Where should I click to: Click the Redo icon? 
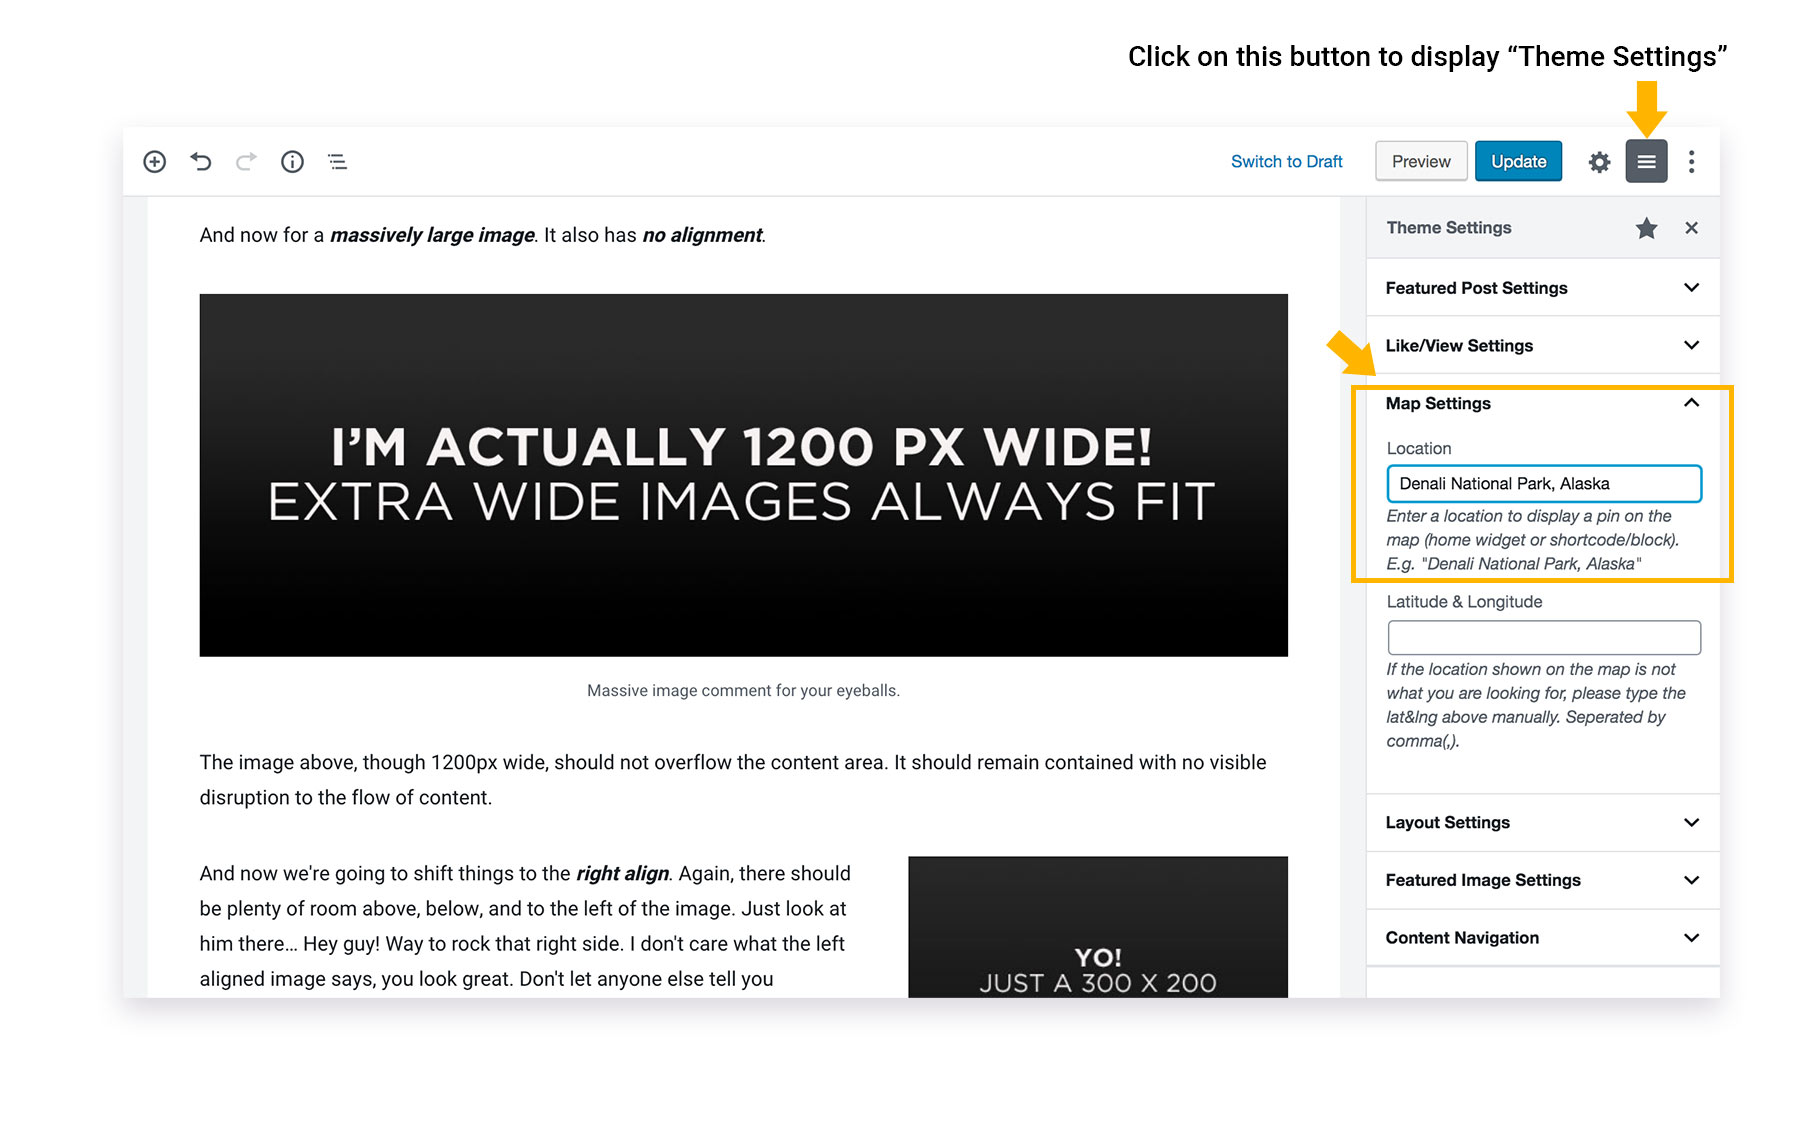click(x=246, y=161)
